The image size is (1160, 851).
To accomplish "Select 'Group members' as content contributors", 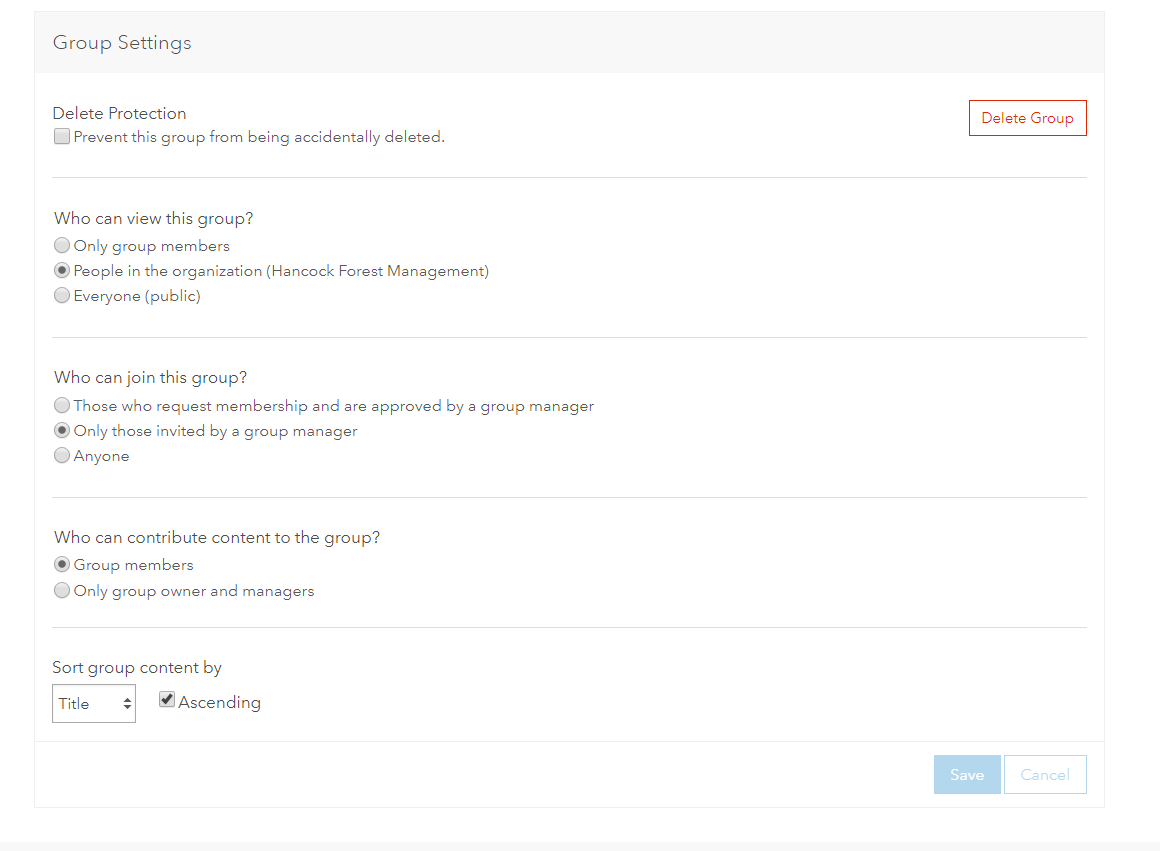I will (62, 565).
